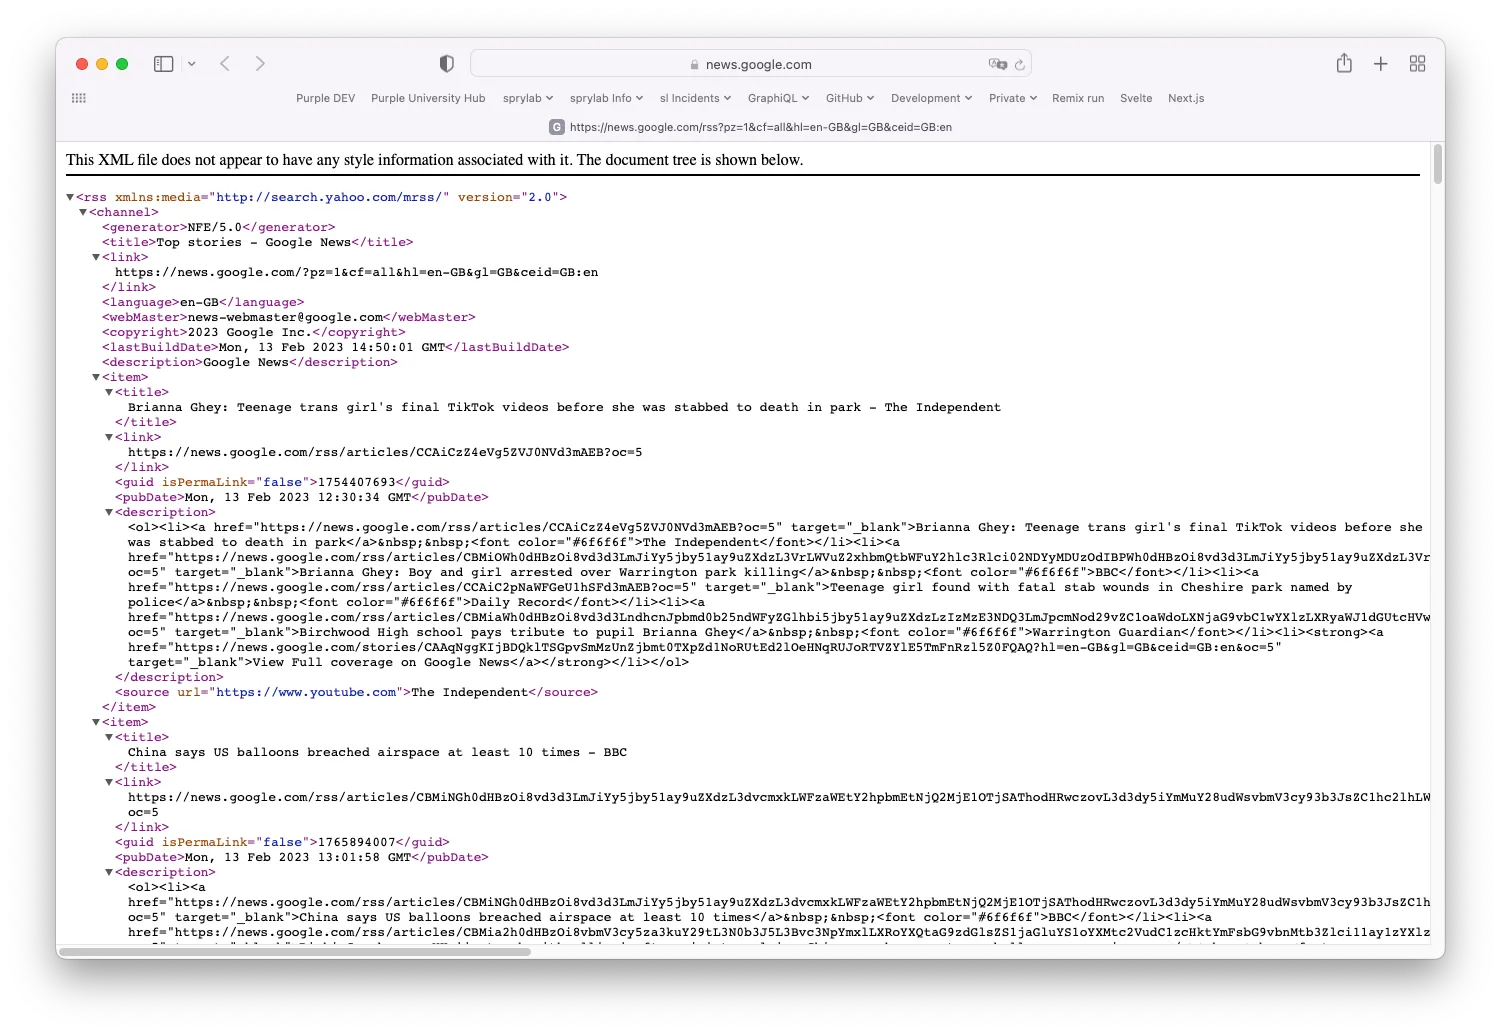Collapse first item's description element

click(x=109, y=512)
